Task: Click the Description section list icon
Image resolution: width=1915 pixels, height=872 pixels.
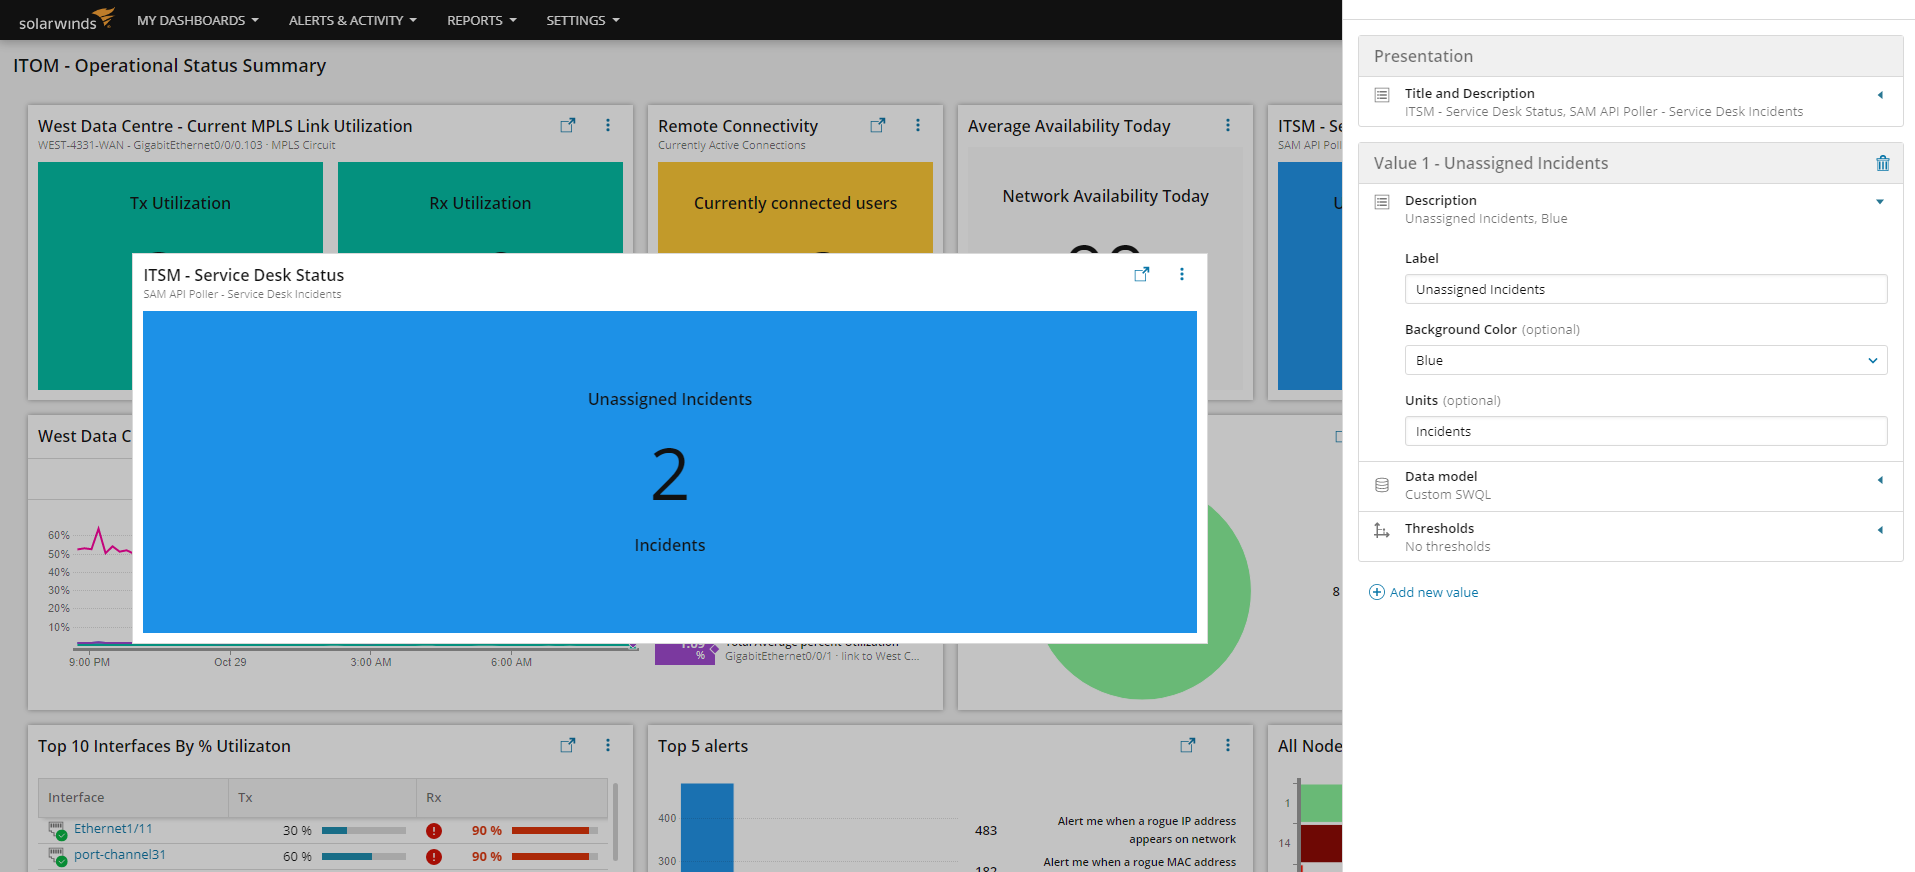Action: click(1382, 202)
